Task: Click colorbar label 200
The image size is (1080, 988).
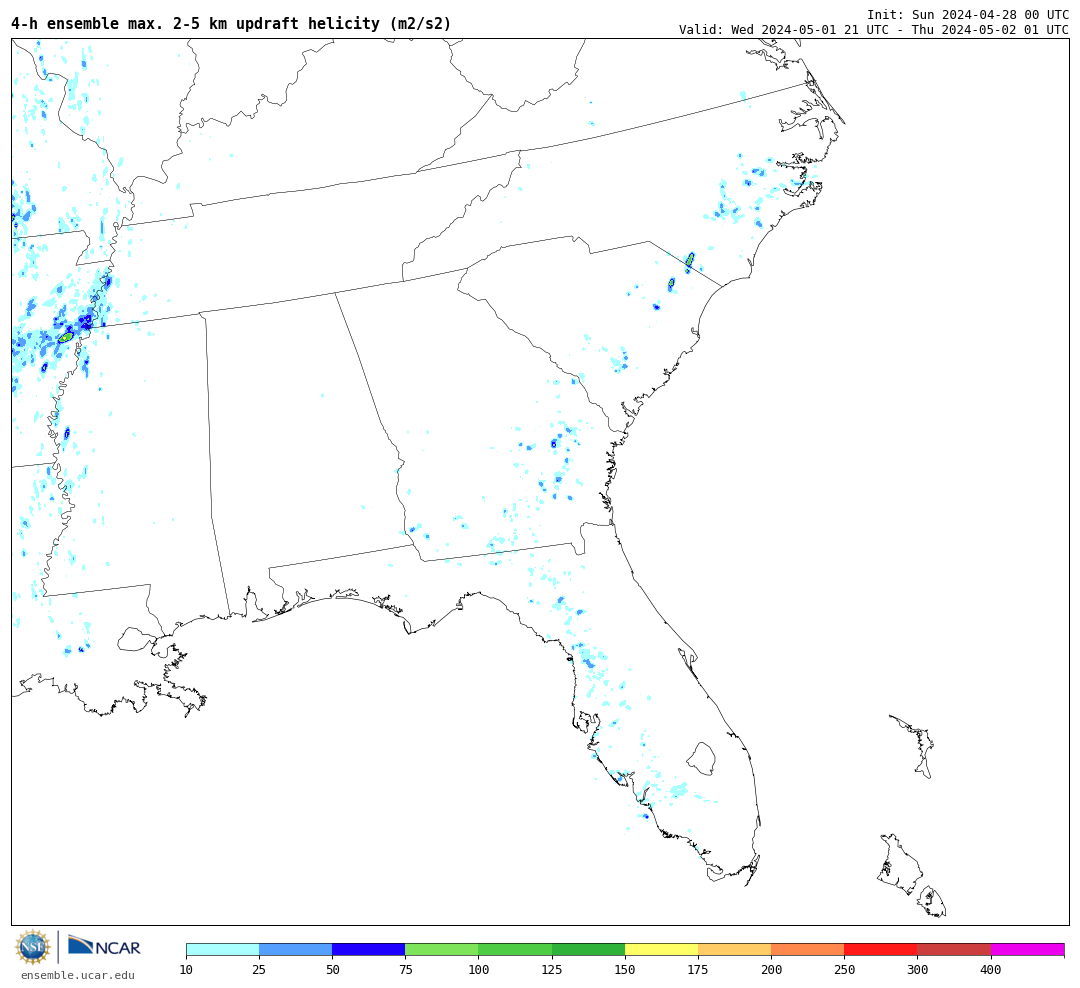Action: pos(771,969)
